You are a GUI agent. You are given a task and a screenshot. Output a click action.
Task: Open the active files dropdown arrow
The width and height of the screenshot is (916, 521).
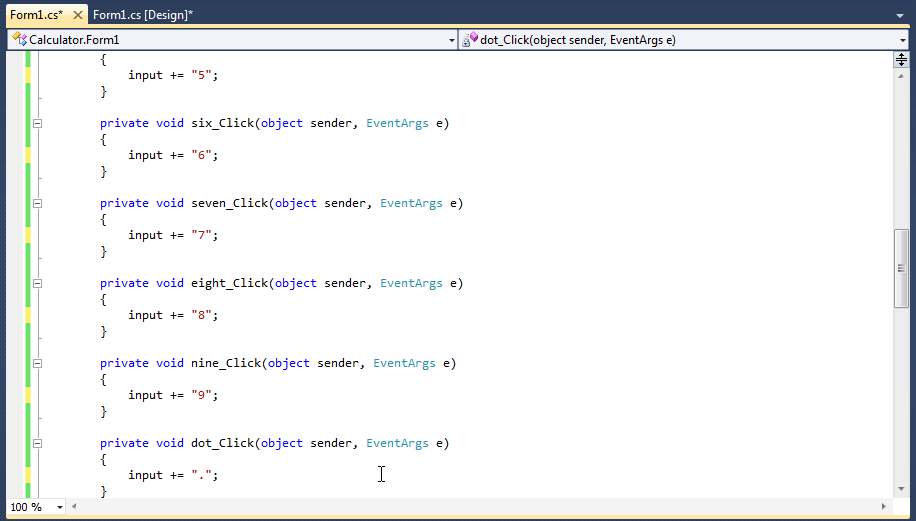coord(900,16)
